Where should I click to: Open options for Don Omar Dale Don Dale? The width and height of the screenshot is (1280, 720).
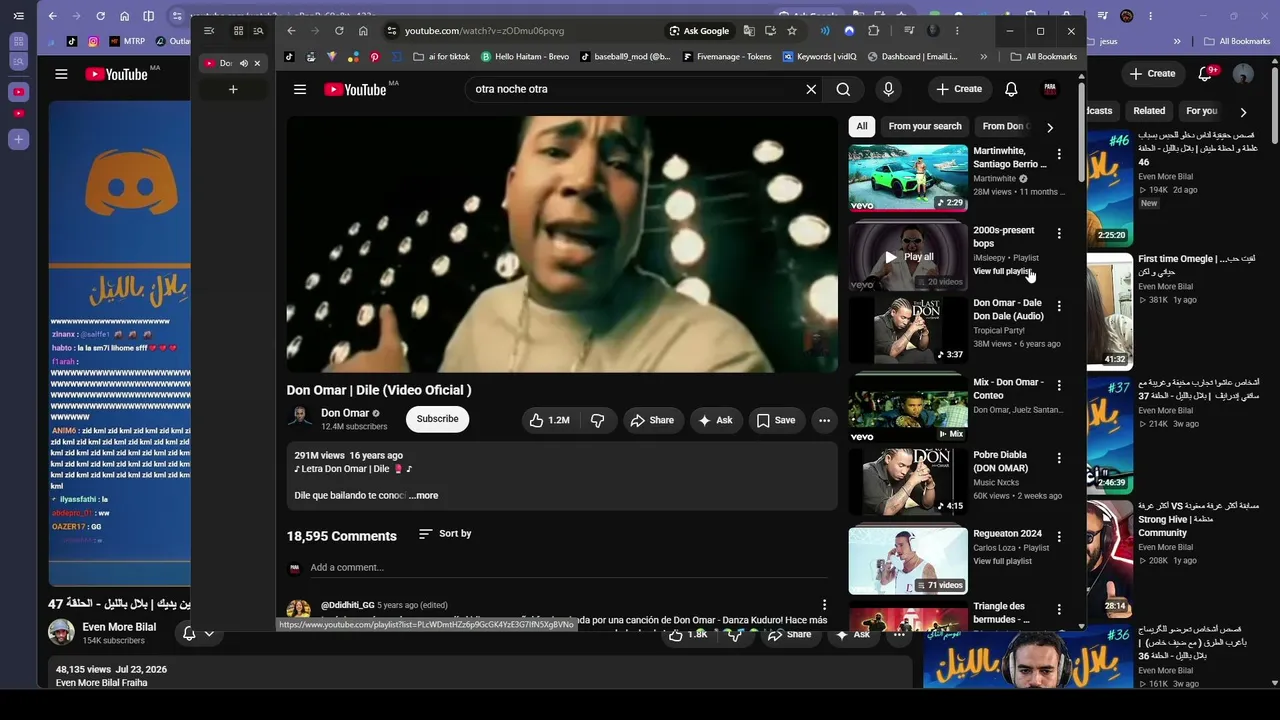(1059, 306)
